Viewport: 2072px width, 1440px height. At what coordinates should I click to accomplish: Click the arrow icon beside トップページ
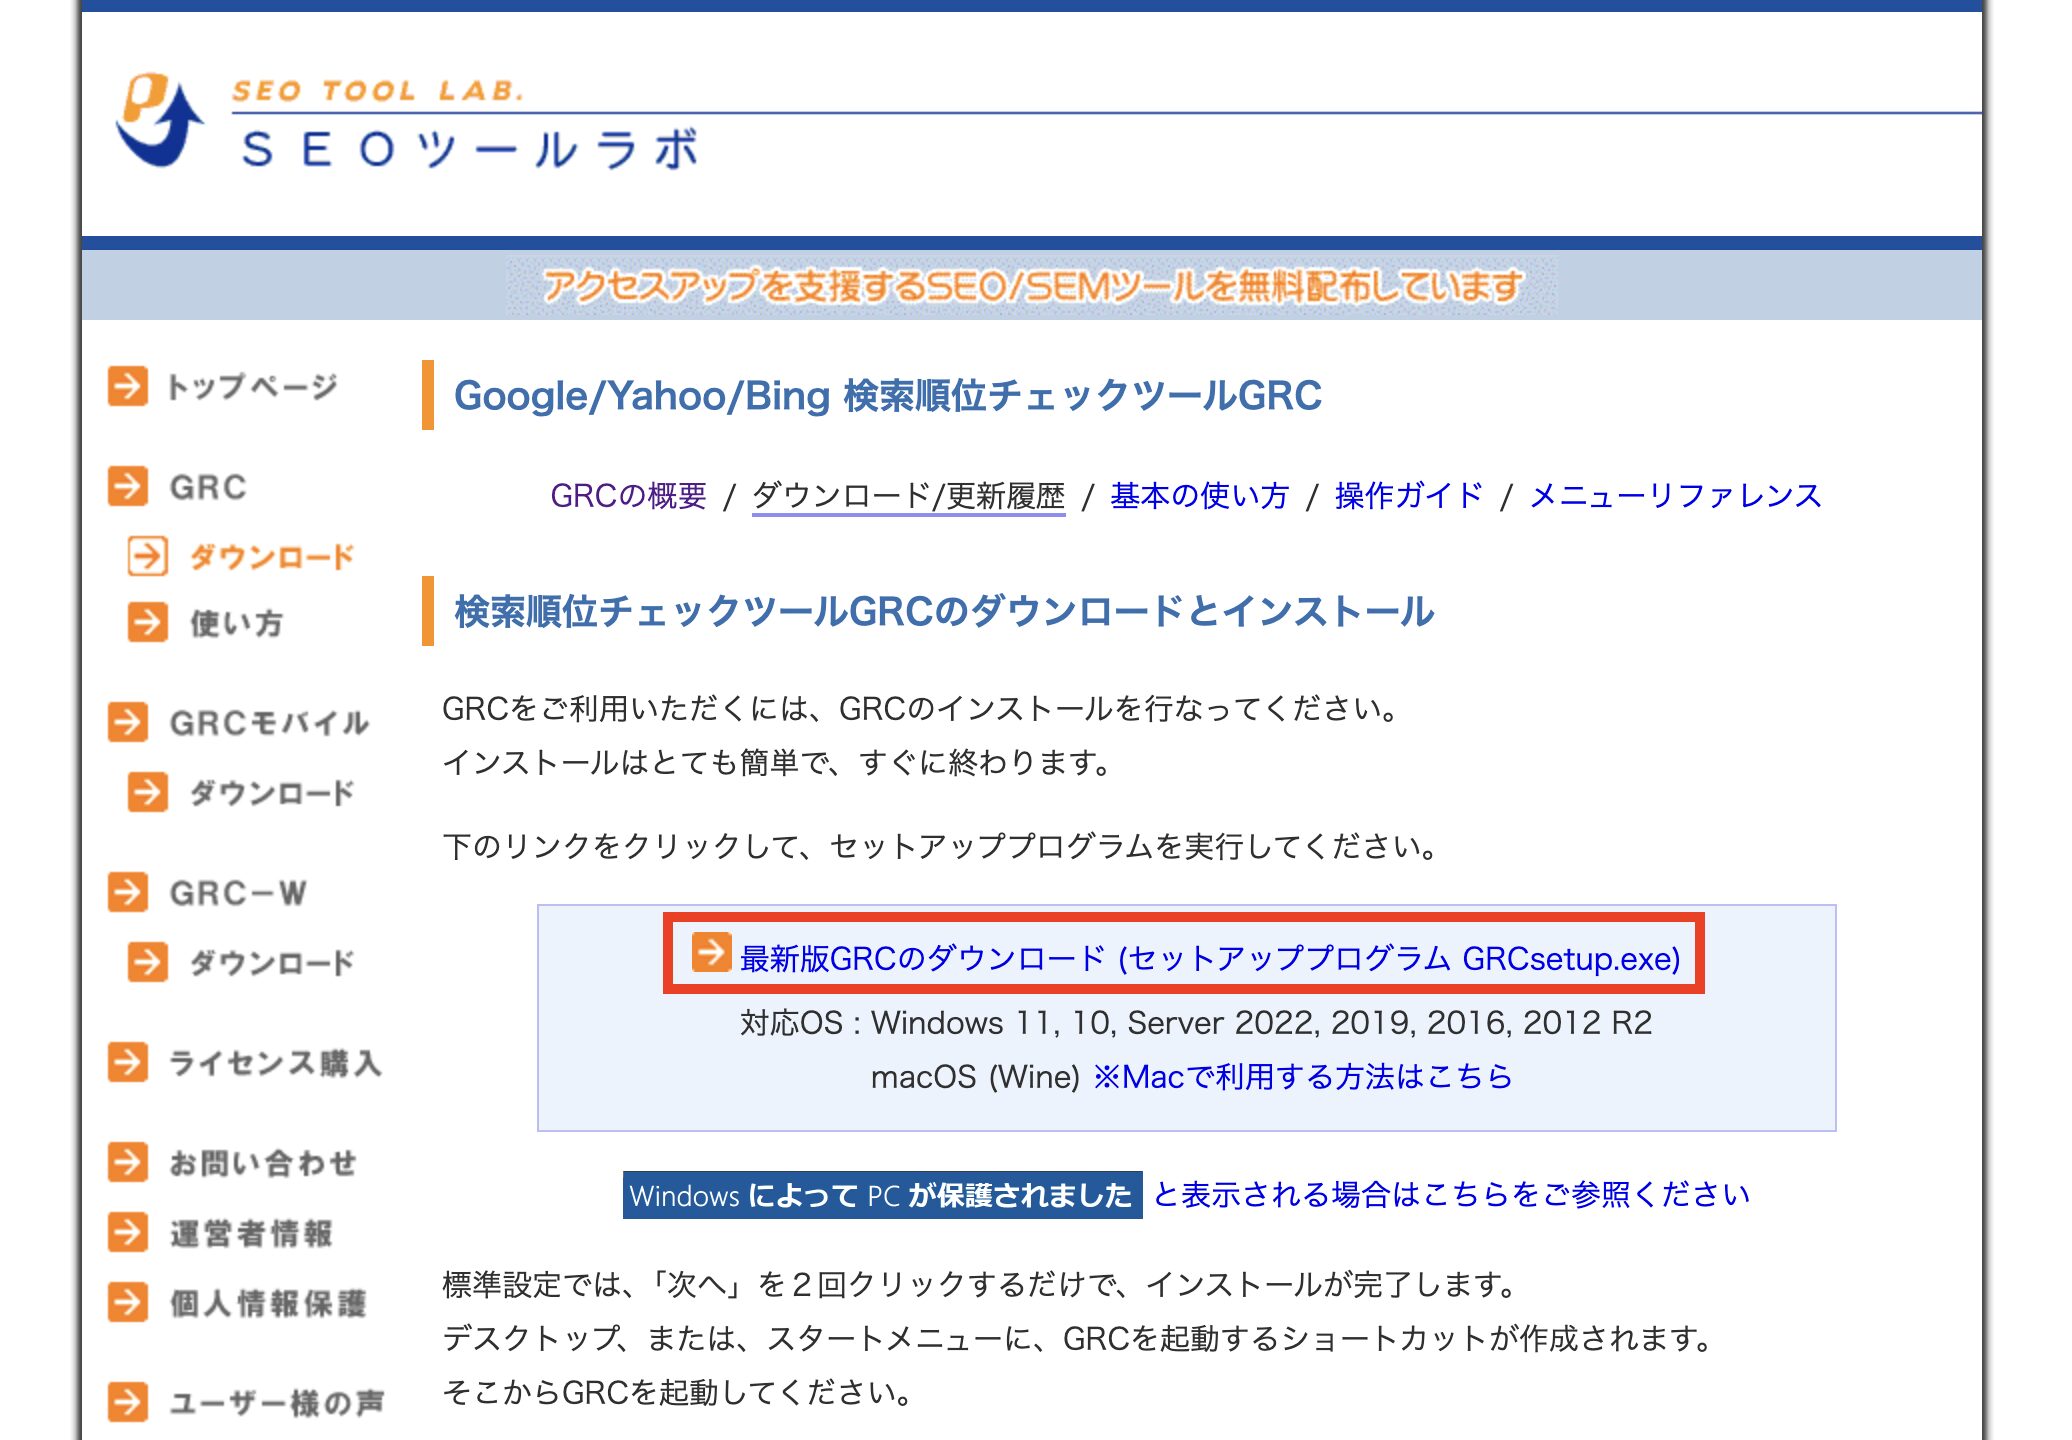(x=127, y=386)
